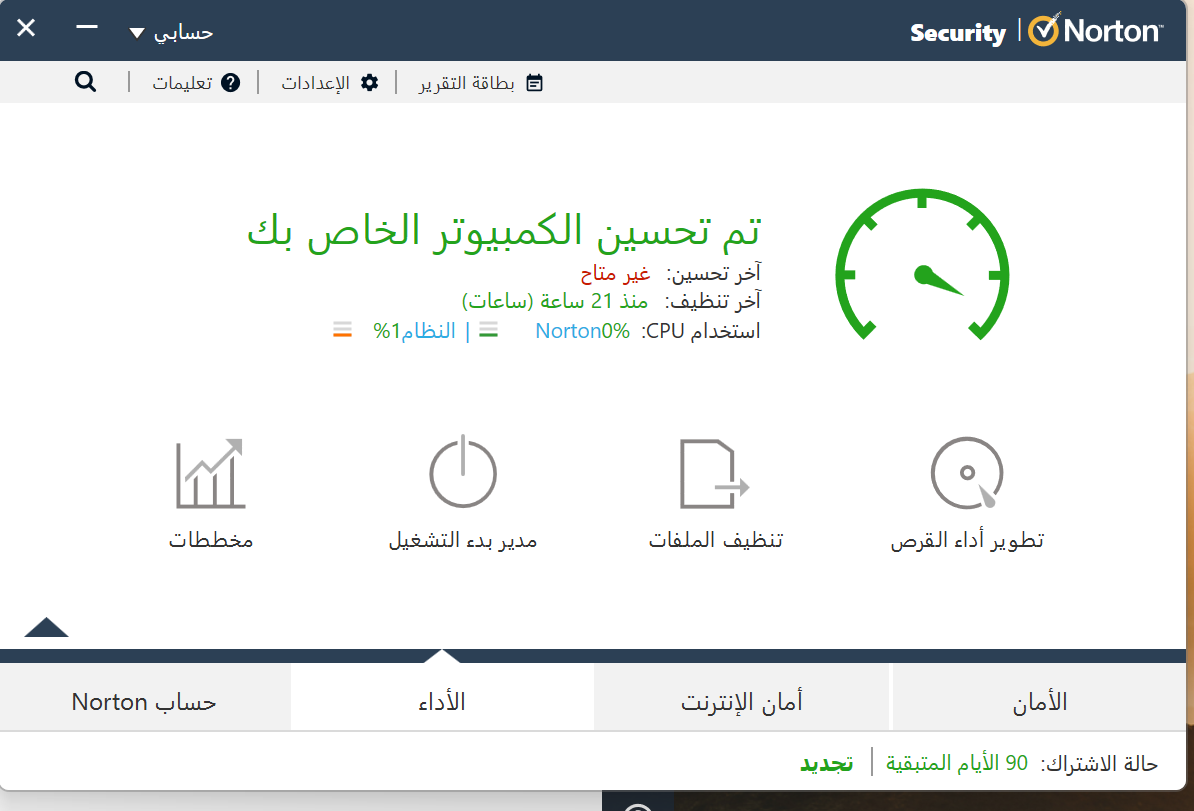Open Settings (الإعدادات) gear
The height and width of the screenshot is (811, 1194).
tap(330, 83)
